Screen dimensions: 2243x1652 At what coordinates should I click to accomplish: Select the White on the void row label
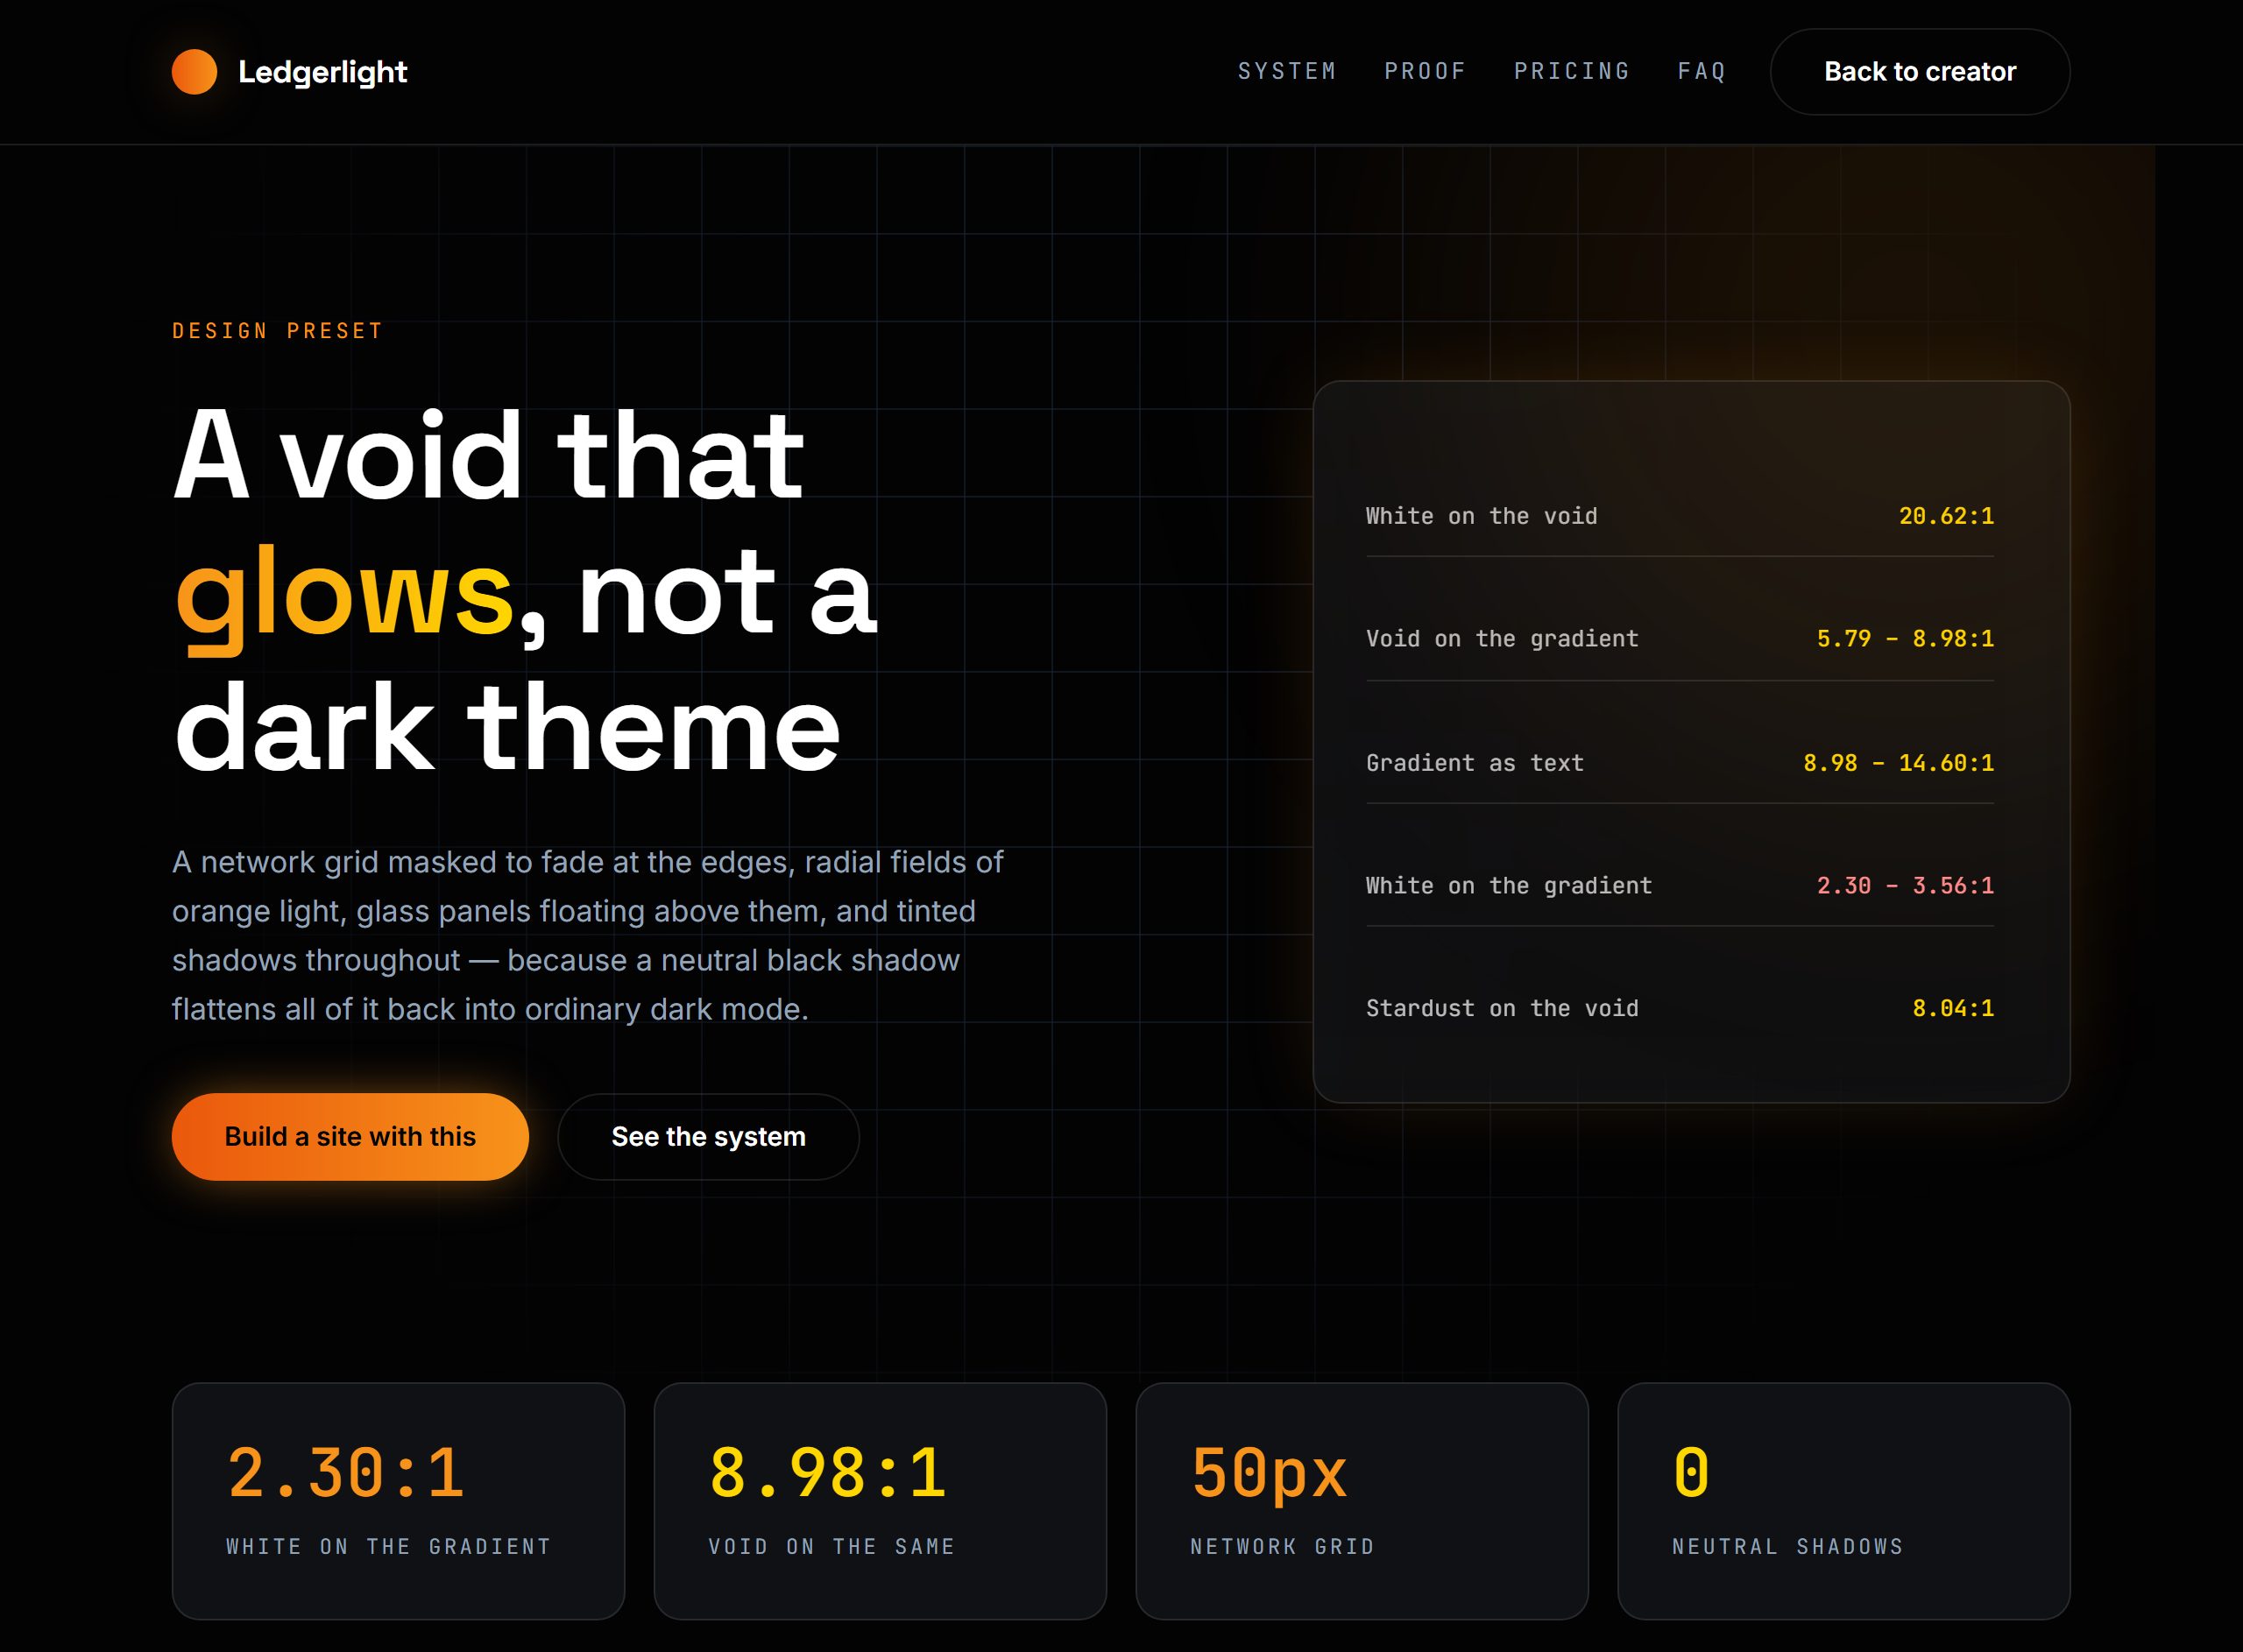coord(1481,516)
